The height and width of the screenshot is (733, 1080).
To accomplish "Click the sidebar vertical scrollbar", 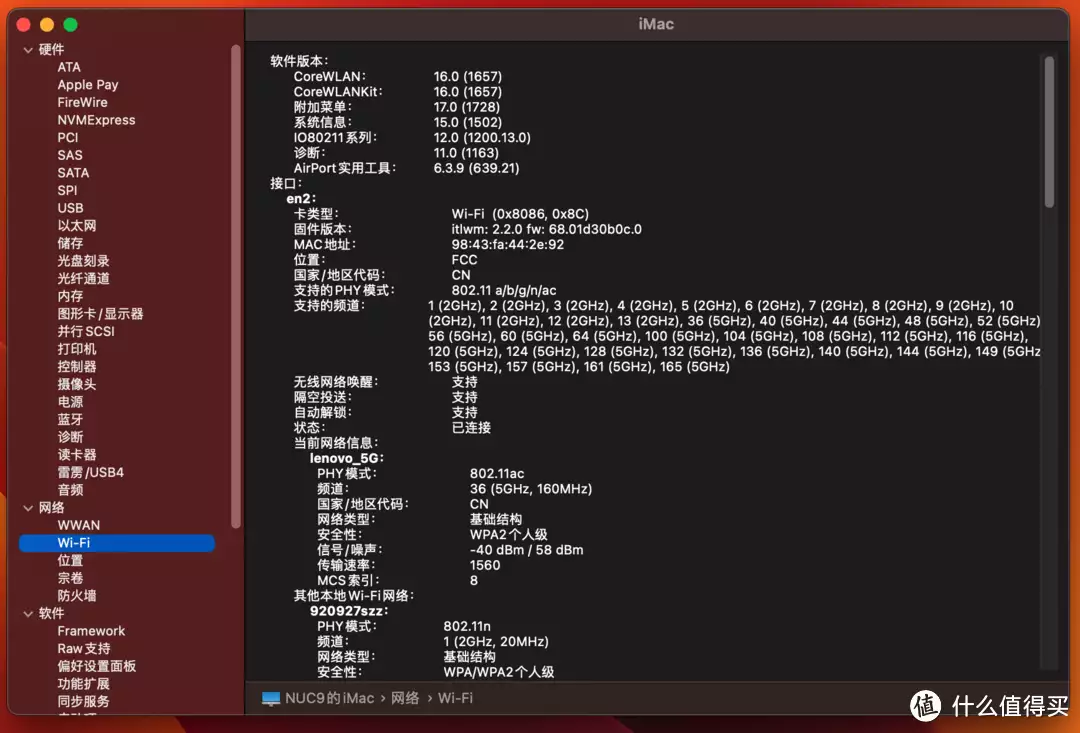I will click(236, 286).
